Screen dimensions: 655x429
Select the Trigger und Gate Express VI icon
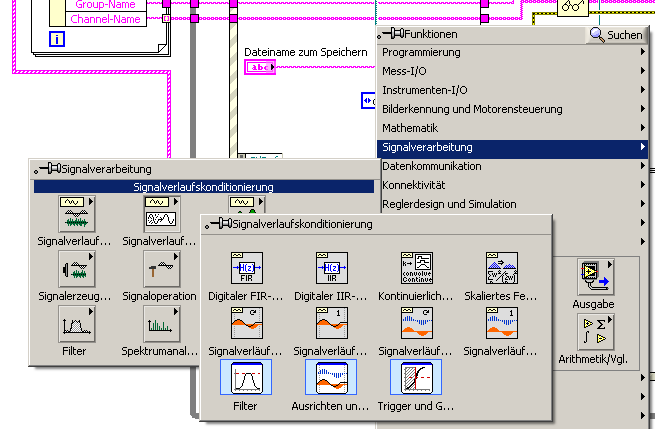pyautogui.click(x=416, y=377)
